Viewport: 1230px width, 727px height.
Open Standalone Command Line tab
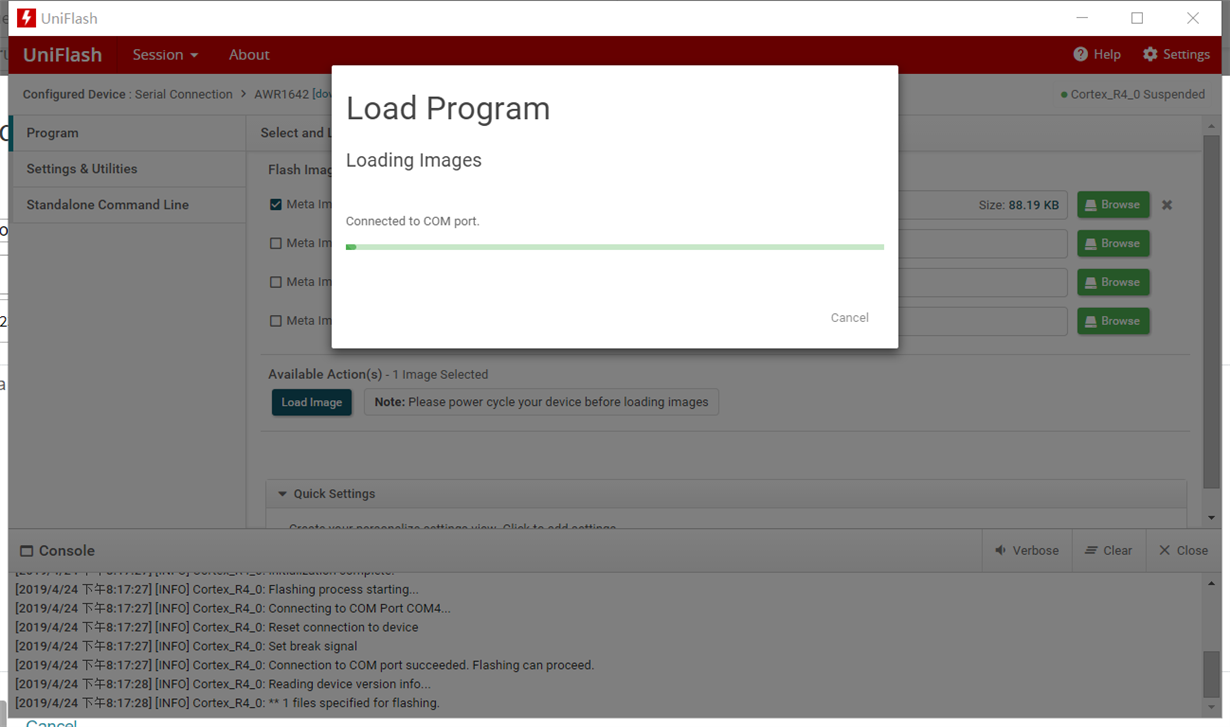tap(128, 205)
